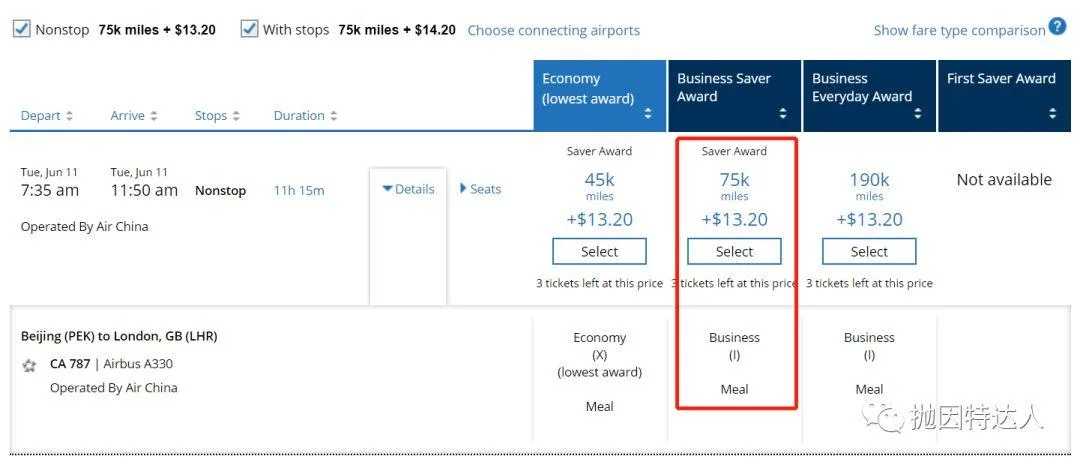
Task: Click the help icon beside fare type comparison
Action: [x=1057, y=28]
